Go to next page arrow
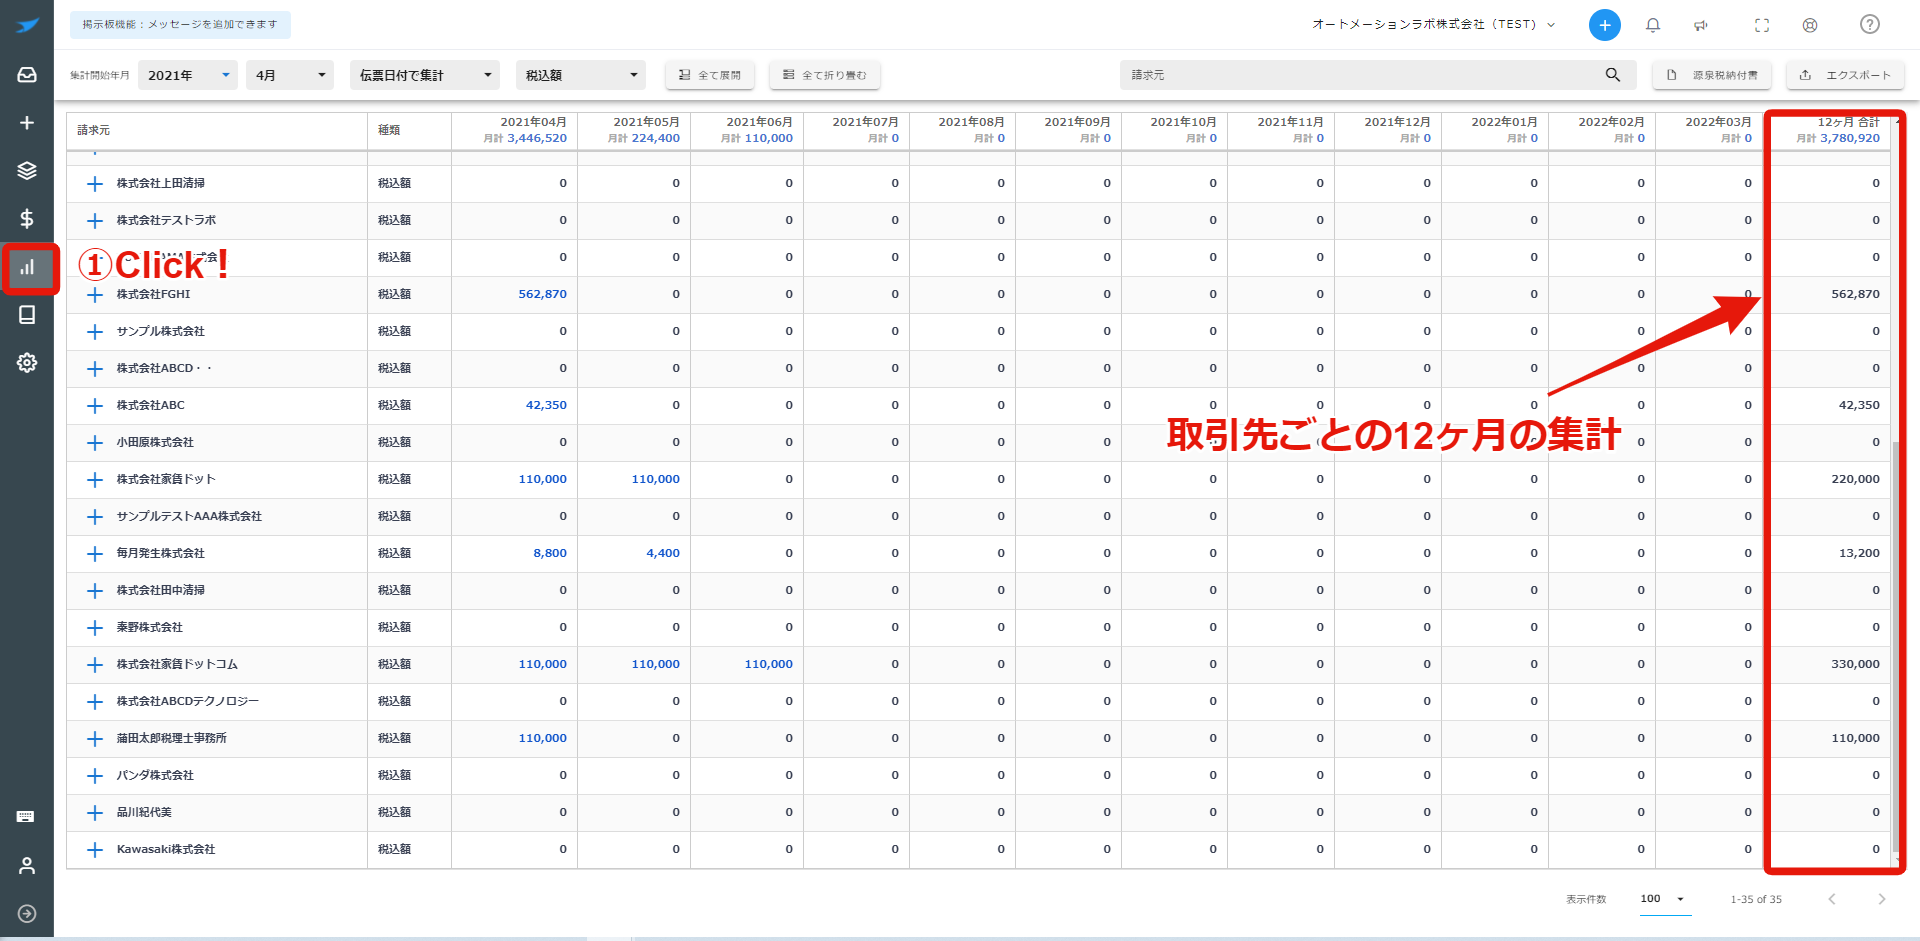1920x941 pixels. click(1881, 899)
